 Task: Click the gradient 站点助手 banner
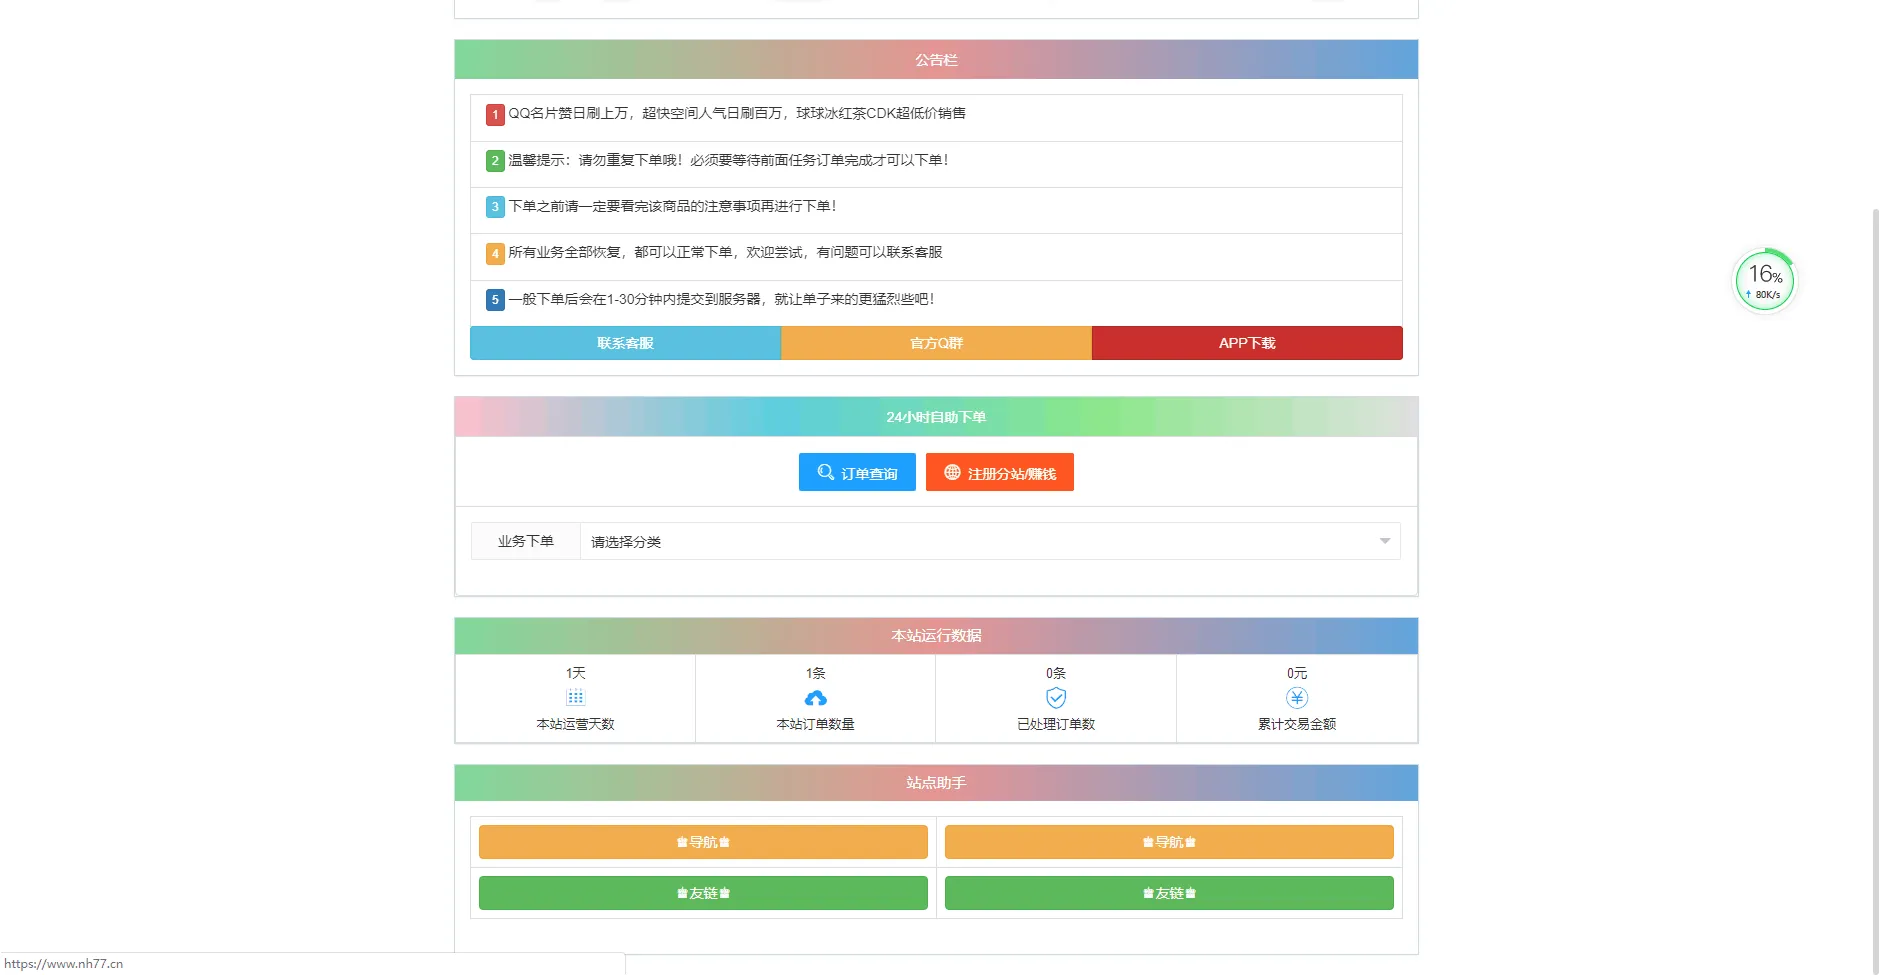coord(936,782)
